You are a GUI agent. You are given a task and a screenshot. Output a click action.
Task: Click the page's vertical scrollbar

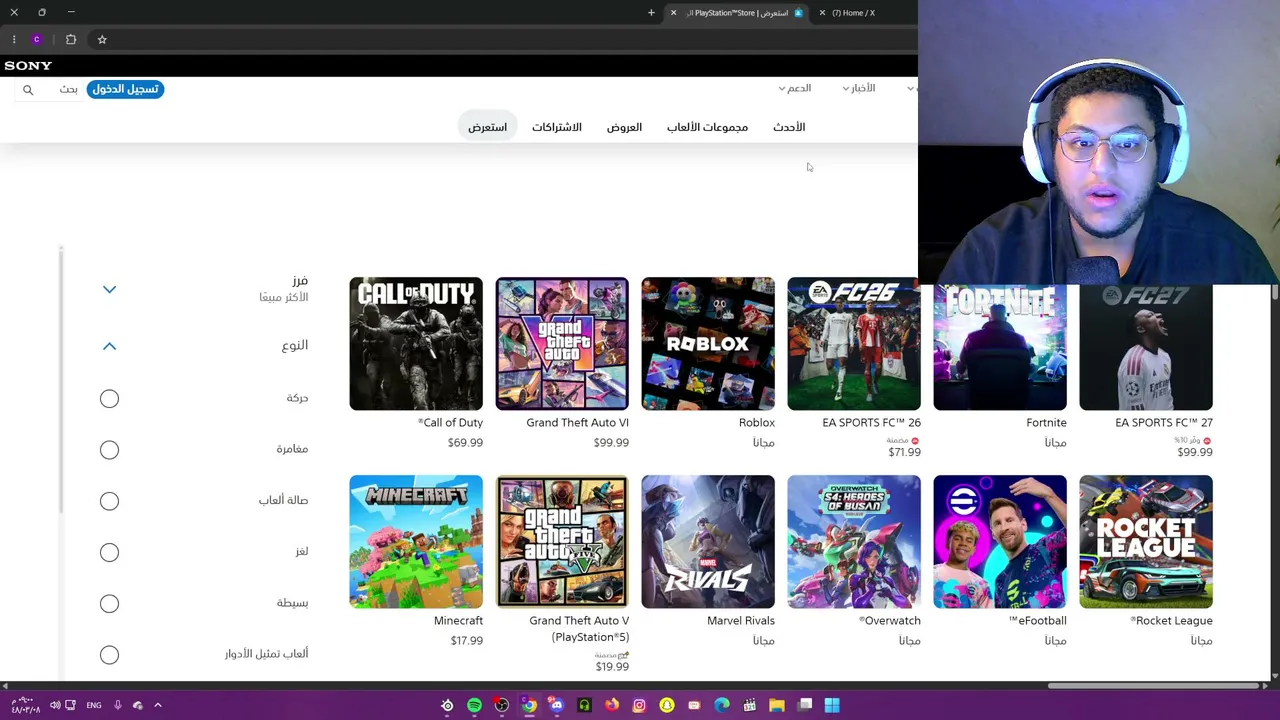click(1275, 292)
